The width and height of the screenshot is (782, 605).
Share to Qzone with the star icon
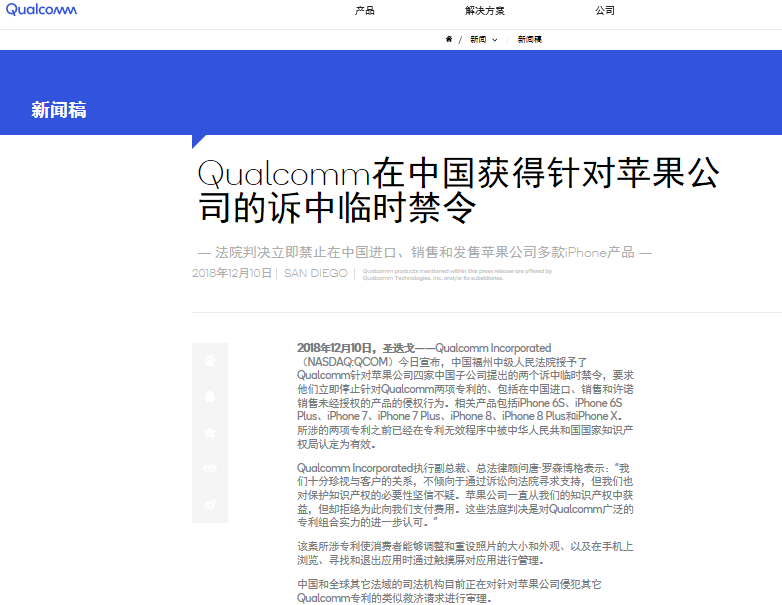pos(210,432)
